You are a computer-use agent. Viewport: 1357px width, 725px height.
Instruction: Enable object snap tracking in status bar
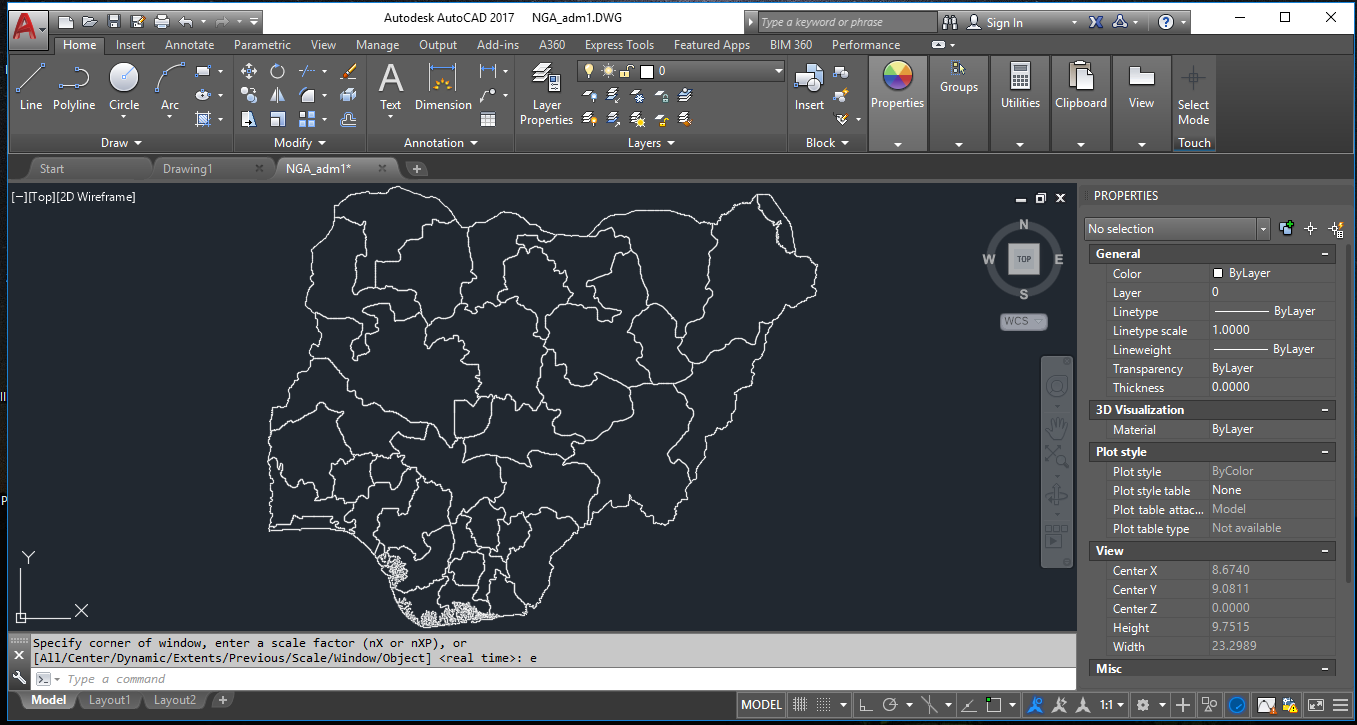click(x=970, y=705)
